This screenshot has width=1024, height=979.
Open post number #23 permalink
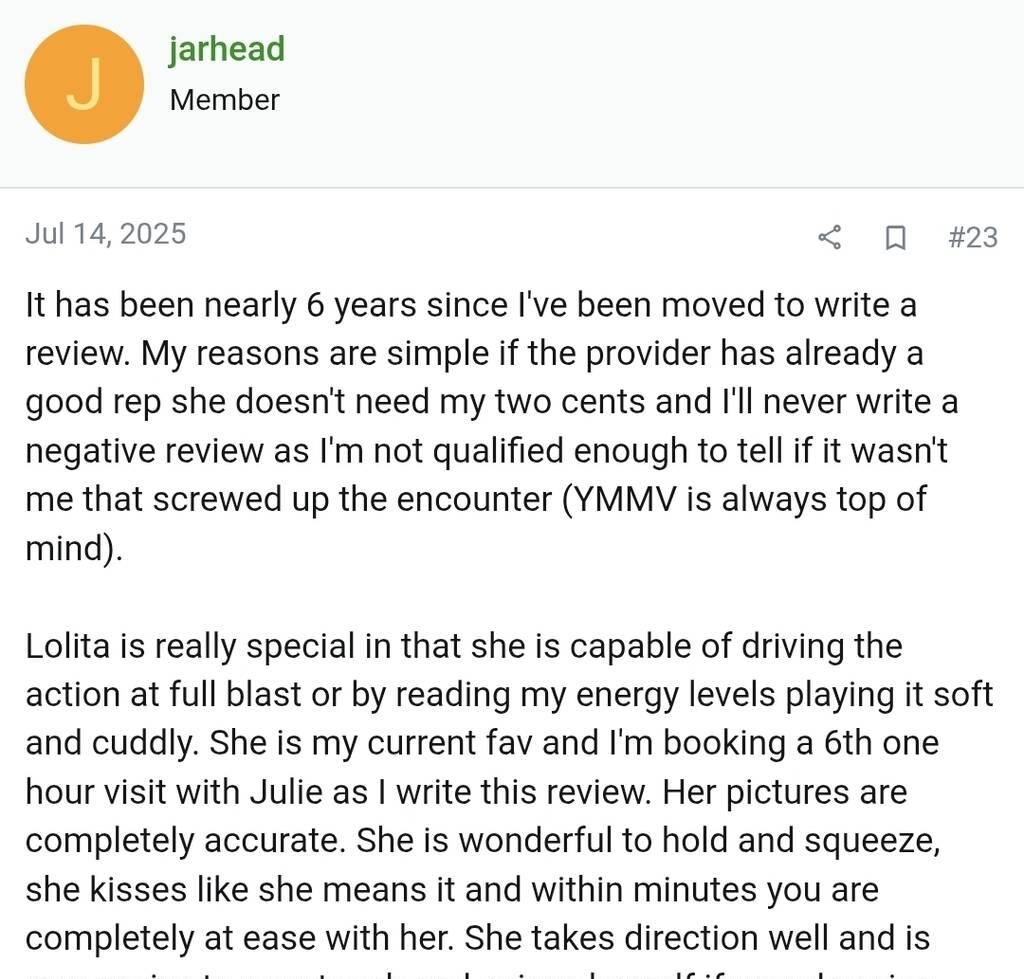[972, 236]
